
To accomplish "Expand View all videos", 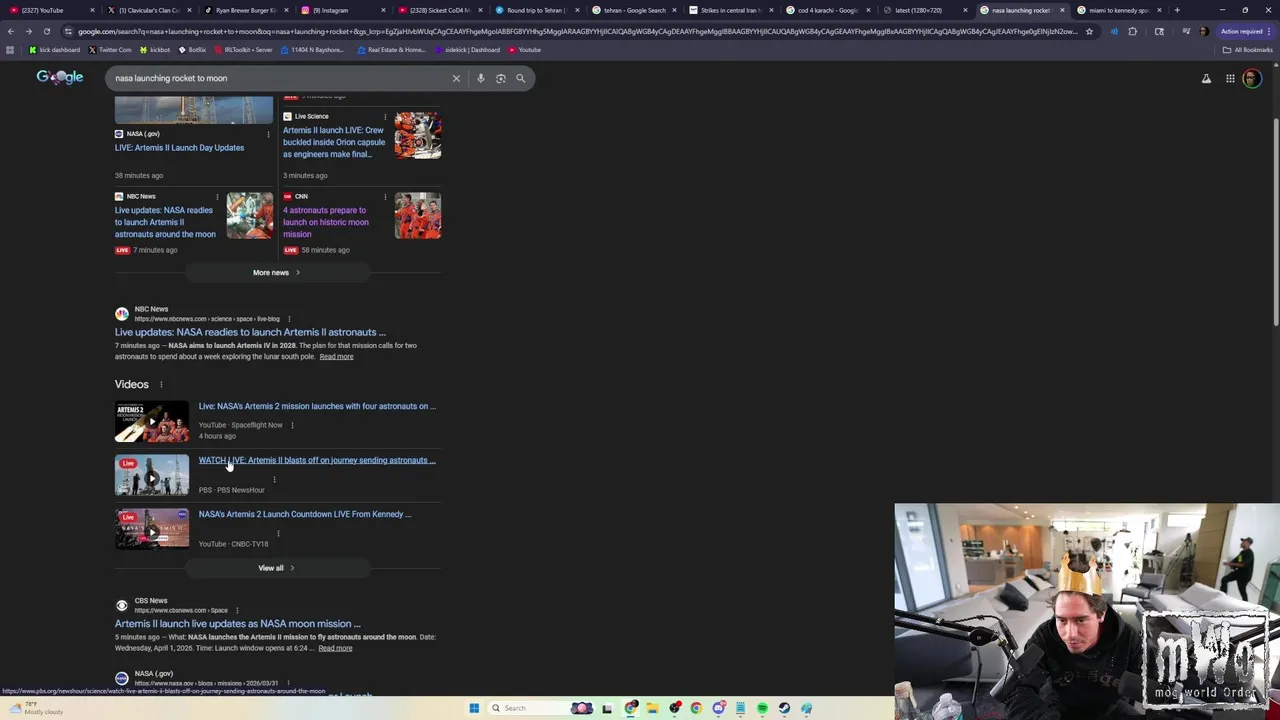I will [276, 568].
